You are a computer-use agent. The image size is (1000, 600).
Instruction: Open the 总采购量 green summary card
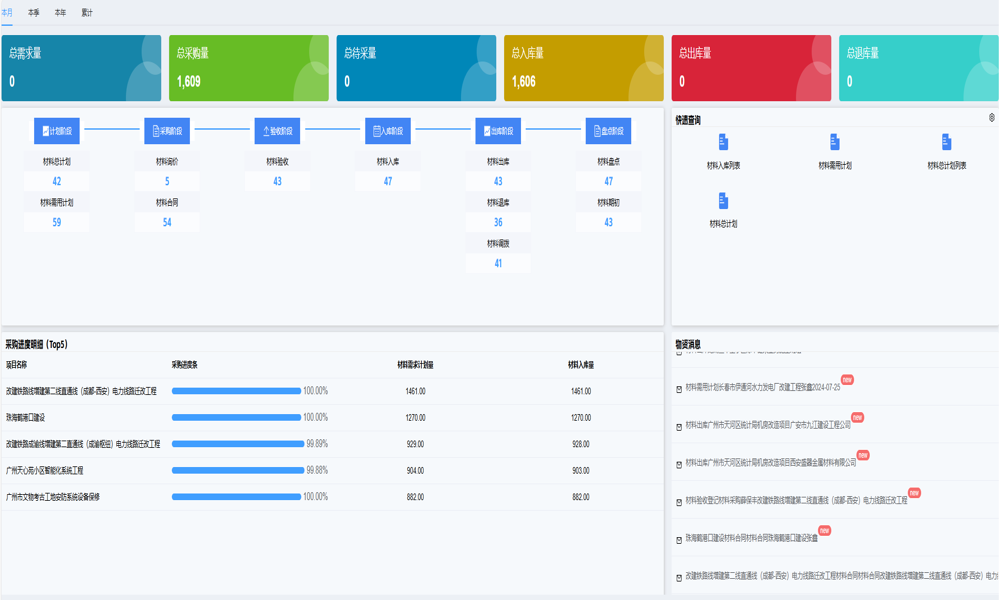click(249, 68)
